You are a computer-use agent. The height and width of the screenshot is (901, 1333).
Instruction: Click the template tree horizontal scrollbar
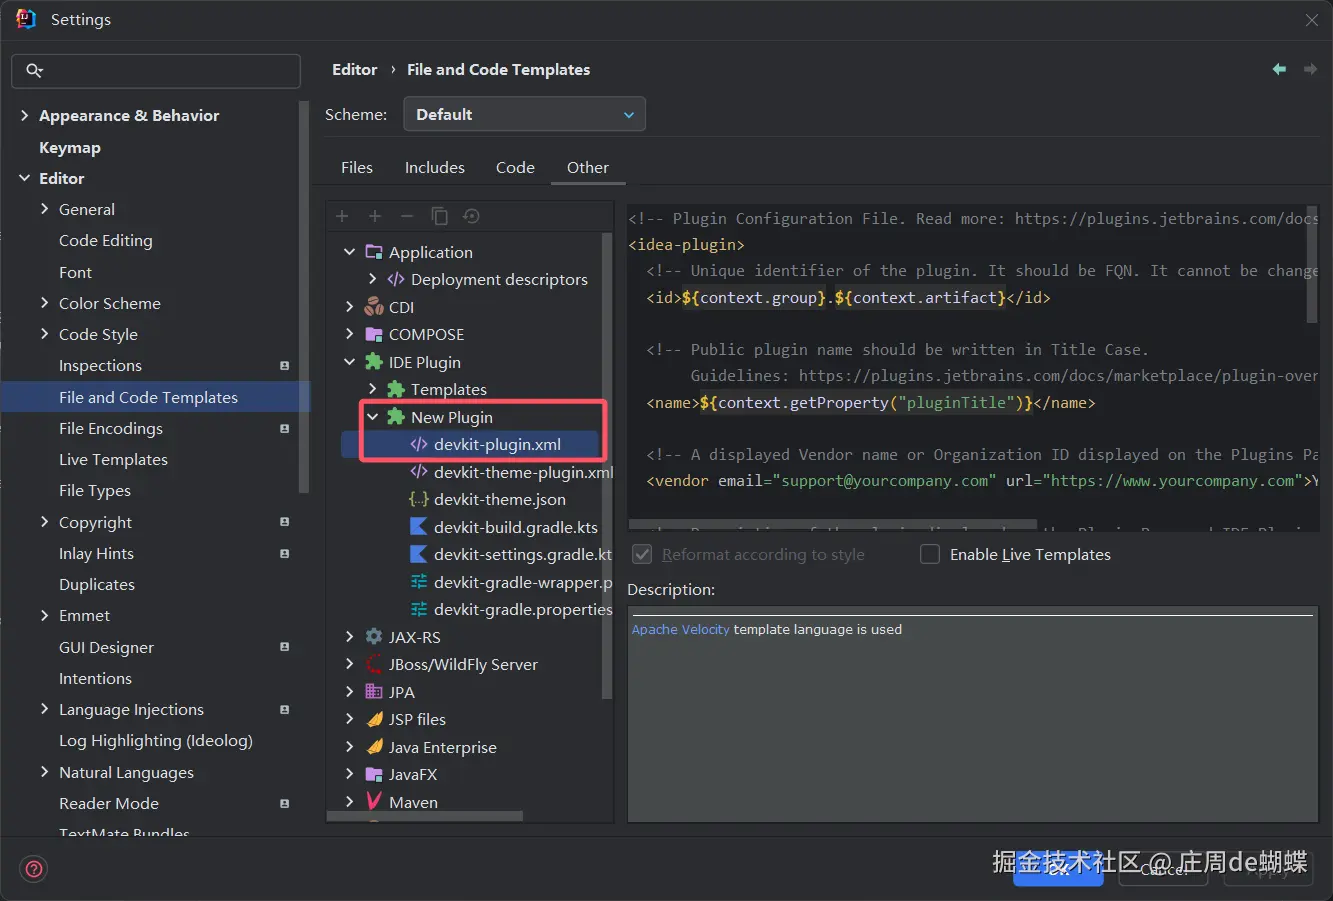point(425,817)
